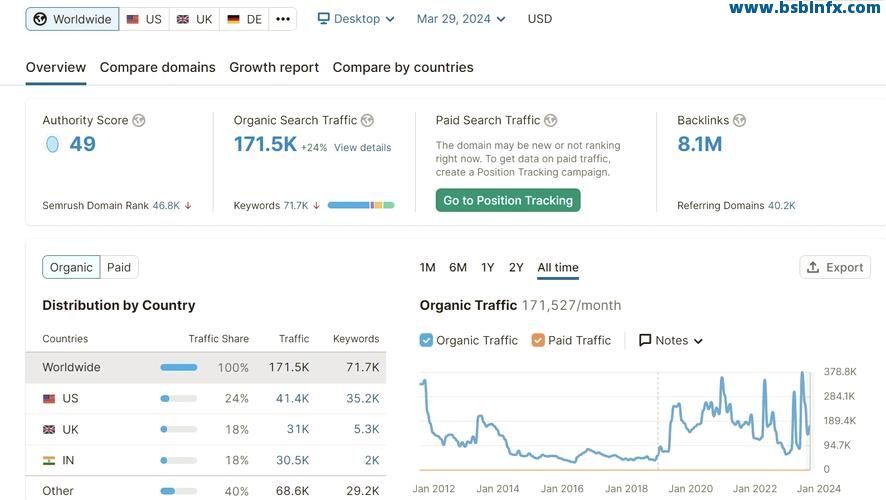This screenshot has width=886, height=500.
Task: Click the Worldwide traffic share bar
Action: [x=179, y=368]
